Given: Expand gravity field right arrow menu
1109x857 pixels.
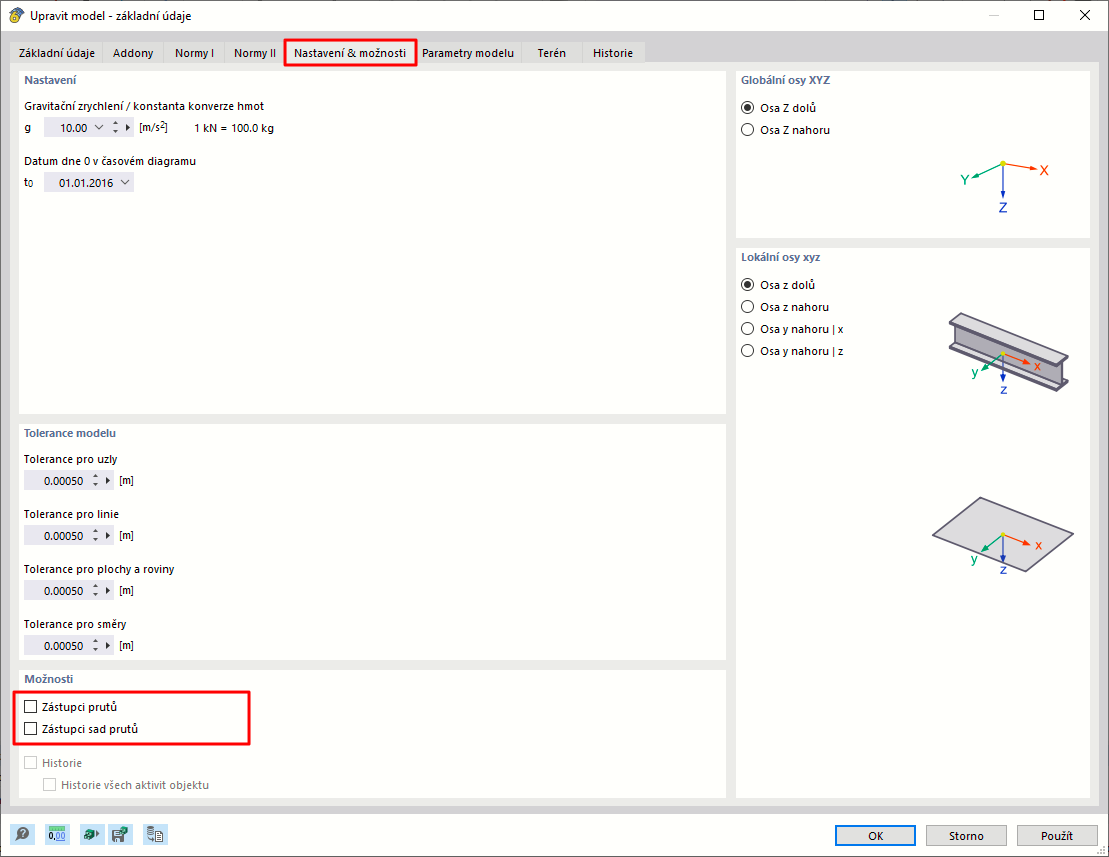Looking at the screenshot, I should click(x=128, y=127).
